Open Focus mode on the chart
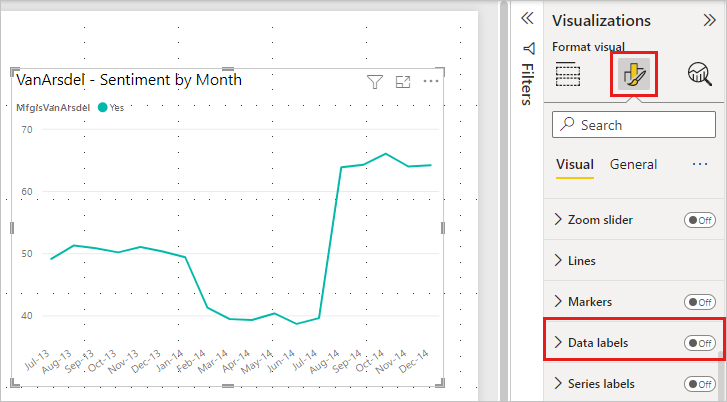This screenshot has height=402, width=727. 403,82
